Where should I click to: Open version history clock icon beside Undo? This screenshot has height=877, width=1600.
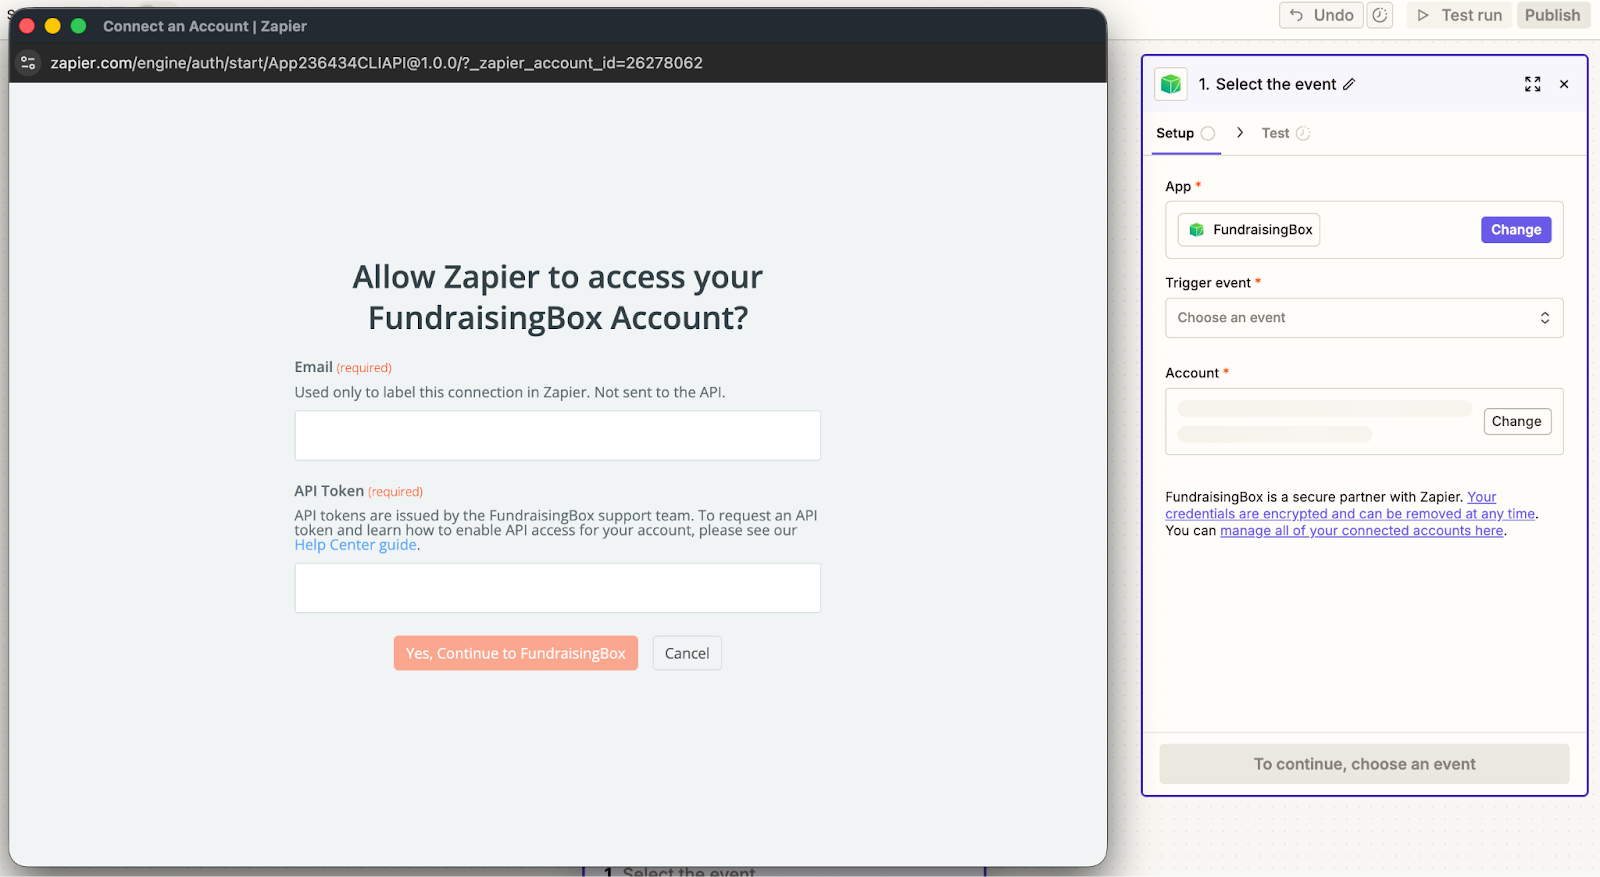(1380, 15)
